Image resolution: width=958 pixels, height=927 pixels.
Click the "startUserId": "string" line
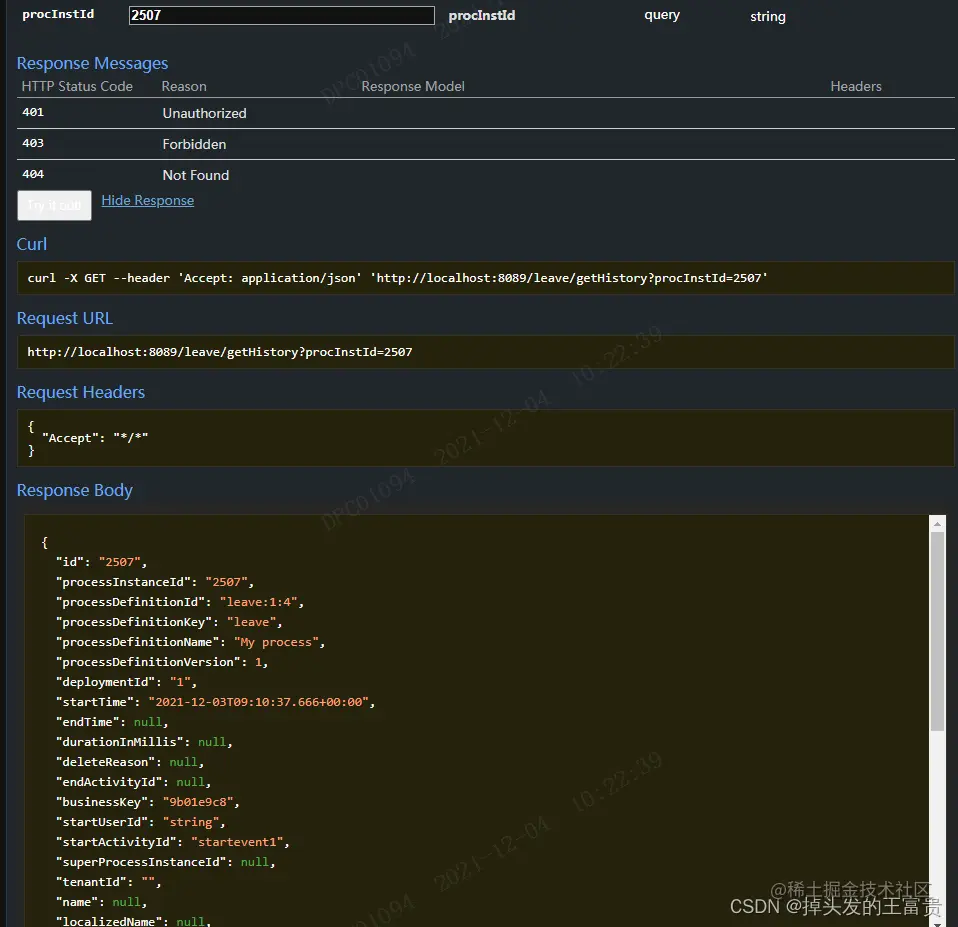tap(141, 823)
